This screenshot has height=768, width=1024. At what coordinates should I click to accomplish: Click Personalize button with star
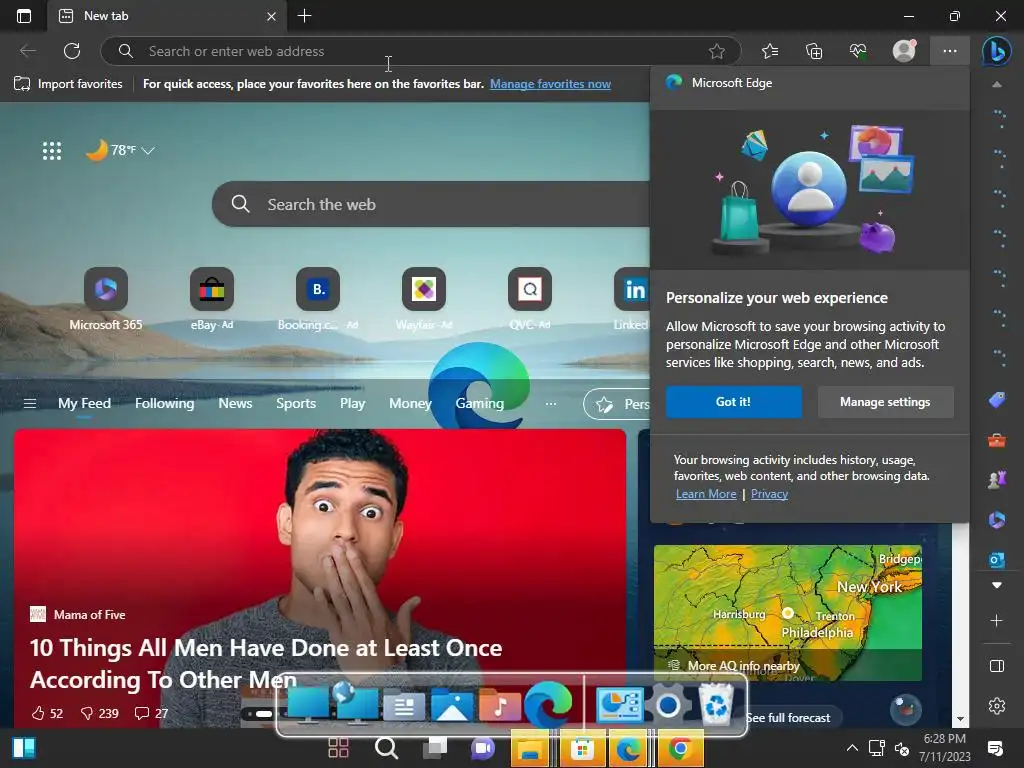coord(617,404)
